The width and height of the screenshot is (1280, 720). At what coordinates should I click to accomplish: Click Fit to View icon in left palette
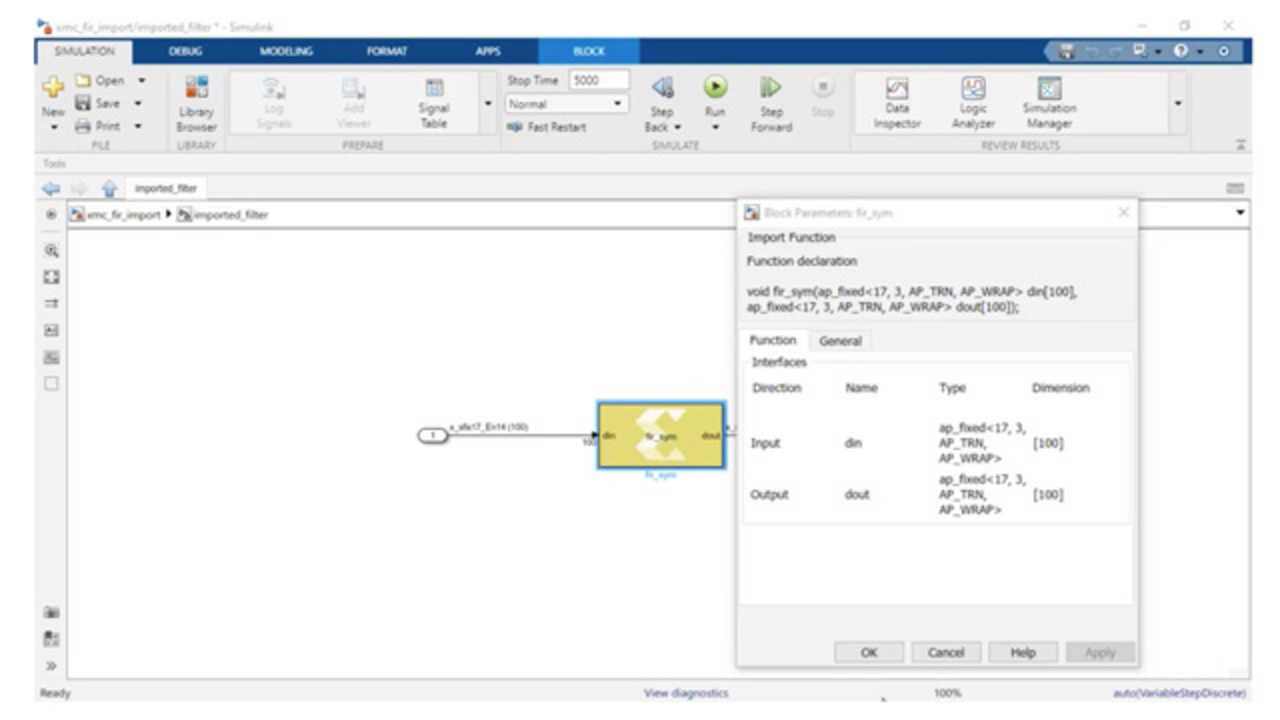(x=52, y=277)
